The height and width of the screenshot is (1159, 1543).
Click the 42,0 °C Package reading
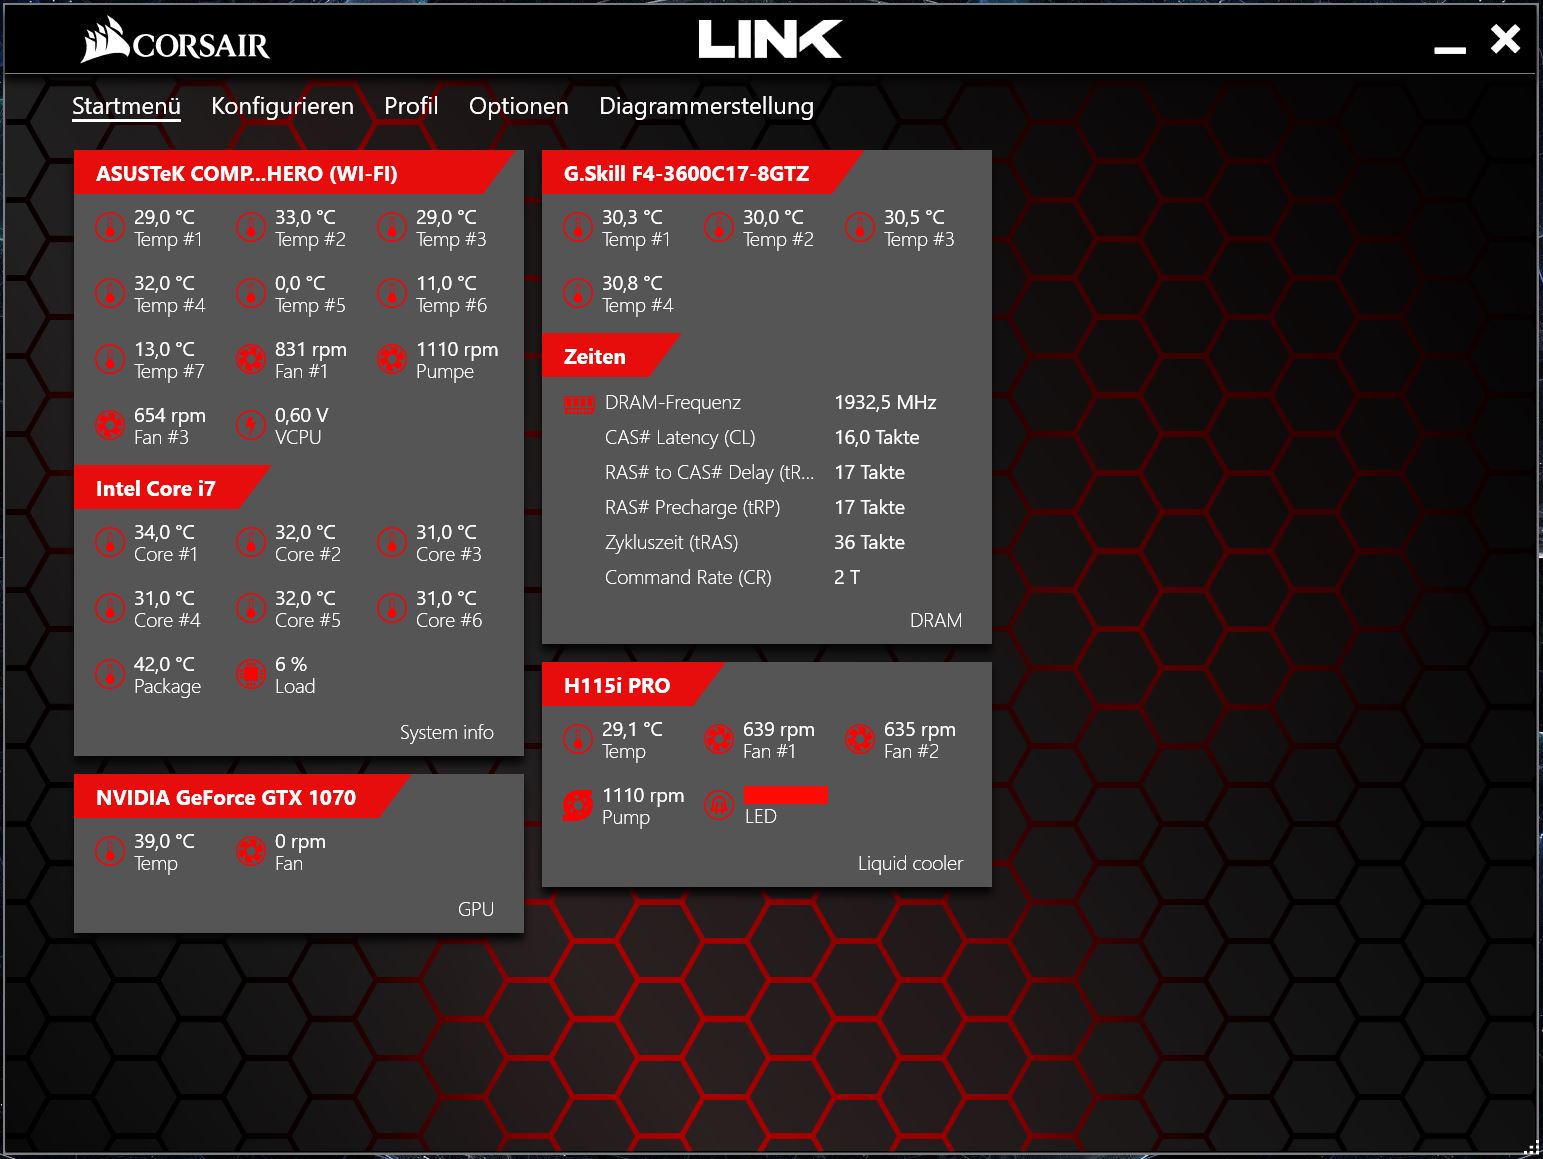pyautogui.click(x=164, y=664)
